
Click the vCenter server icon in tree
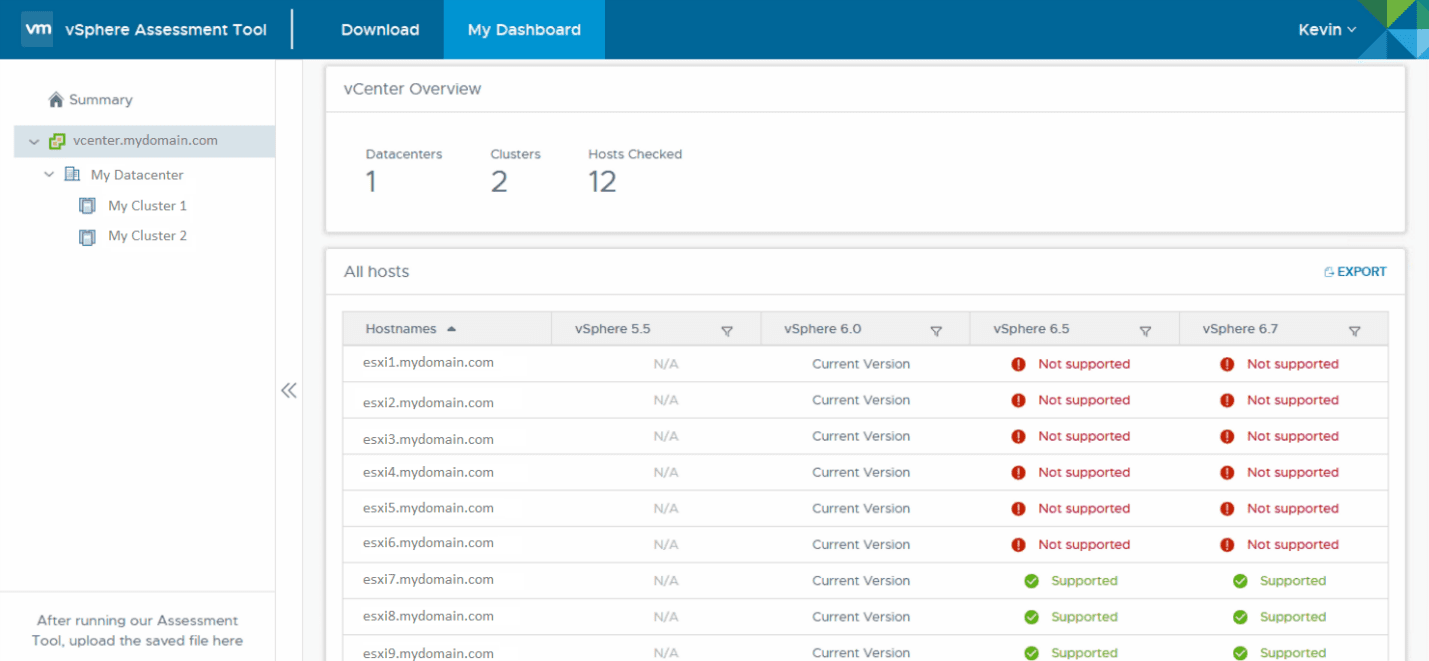pos(58,141)
